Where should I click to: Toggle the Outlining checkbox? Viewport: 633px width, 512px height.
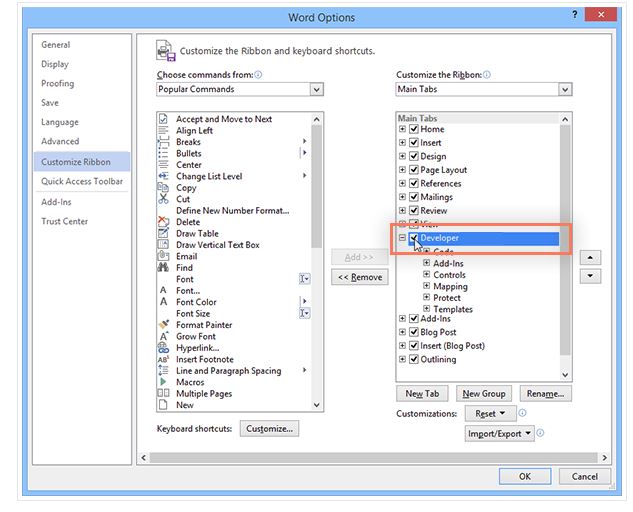click(414, 359)
